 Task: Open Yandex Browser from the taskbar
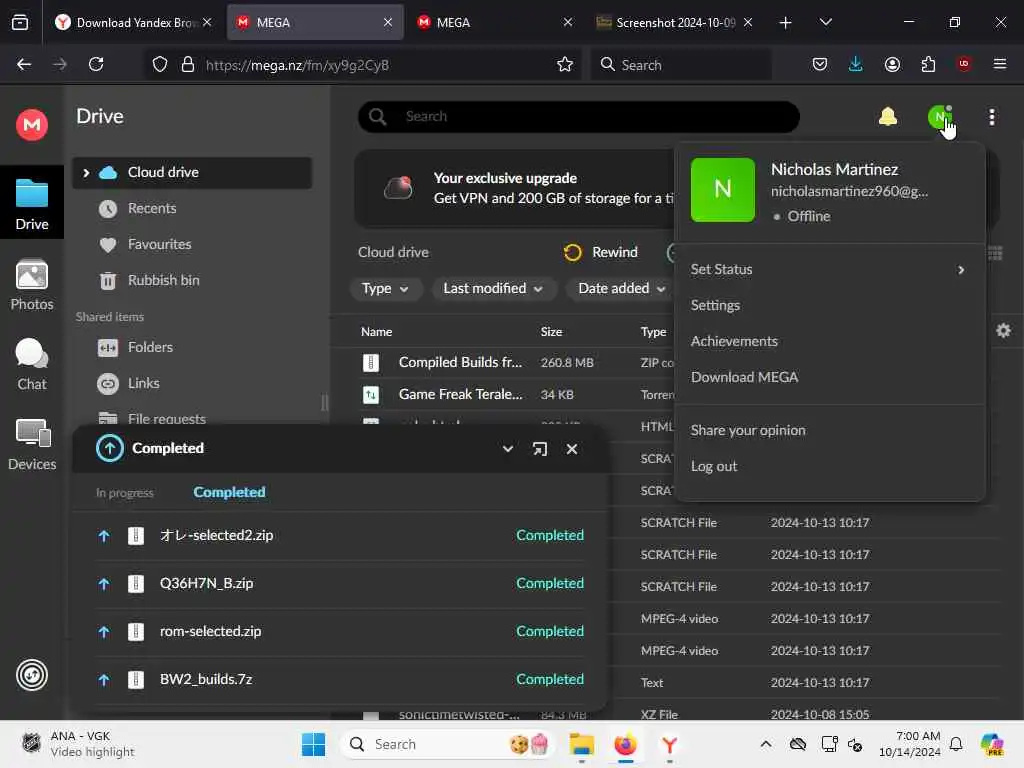tap(669, 744)
